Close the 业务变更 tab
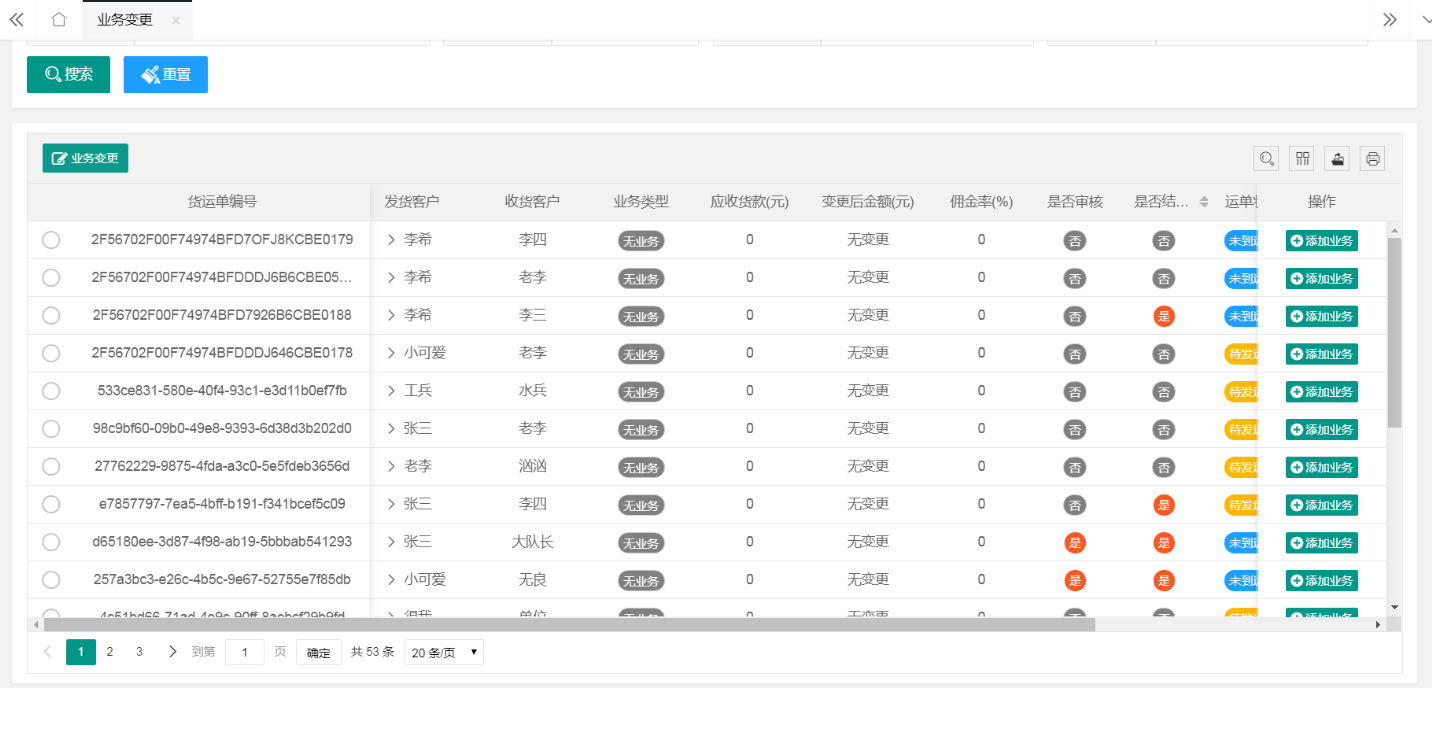Screen dimensions: 1432x752 [x=176, y=20]
